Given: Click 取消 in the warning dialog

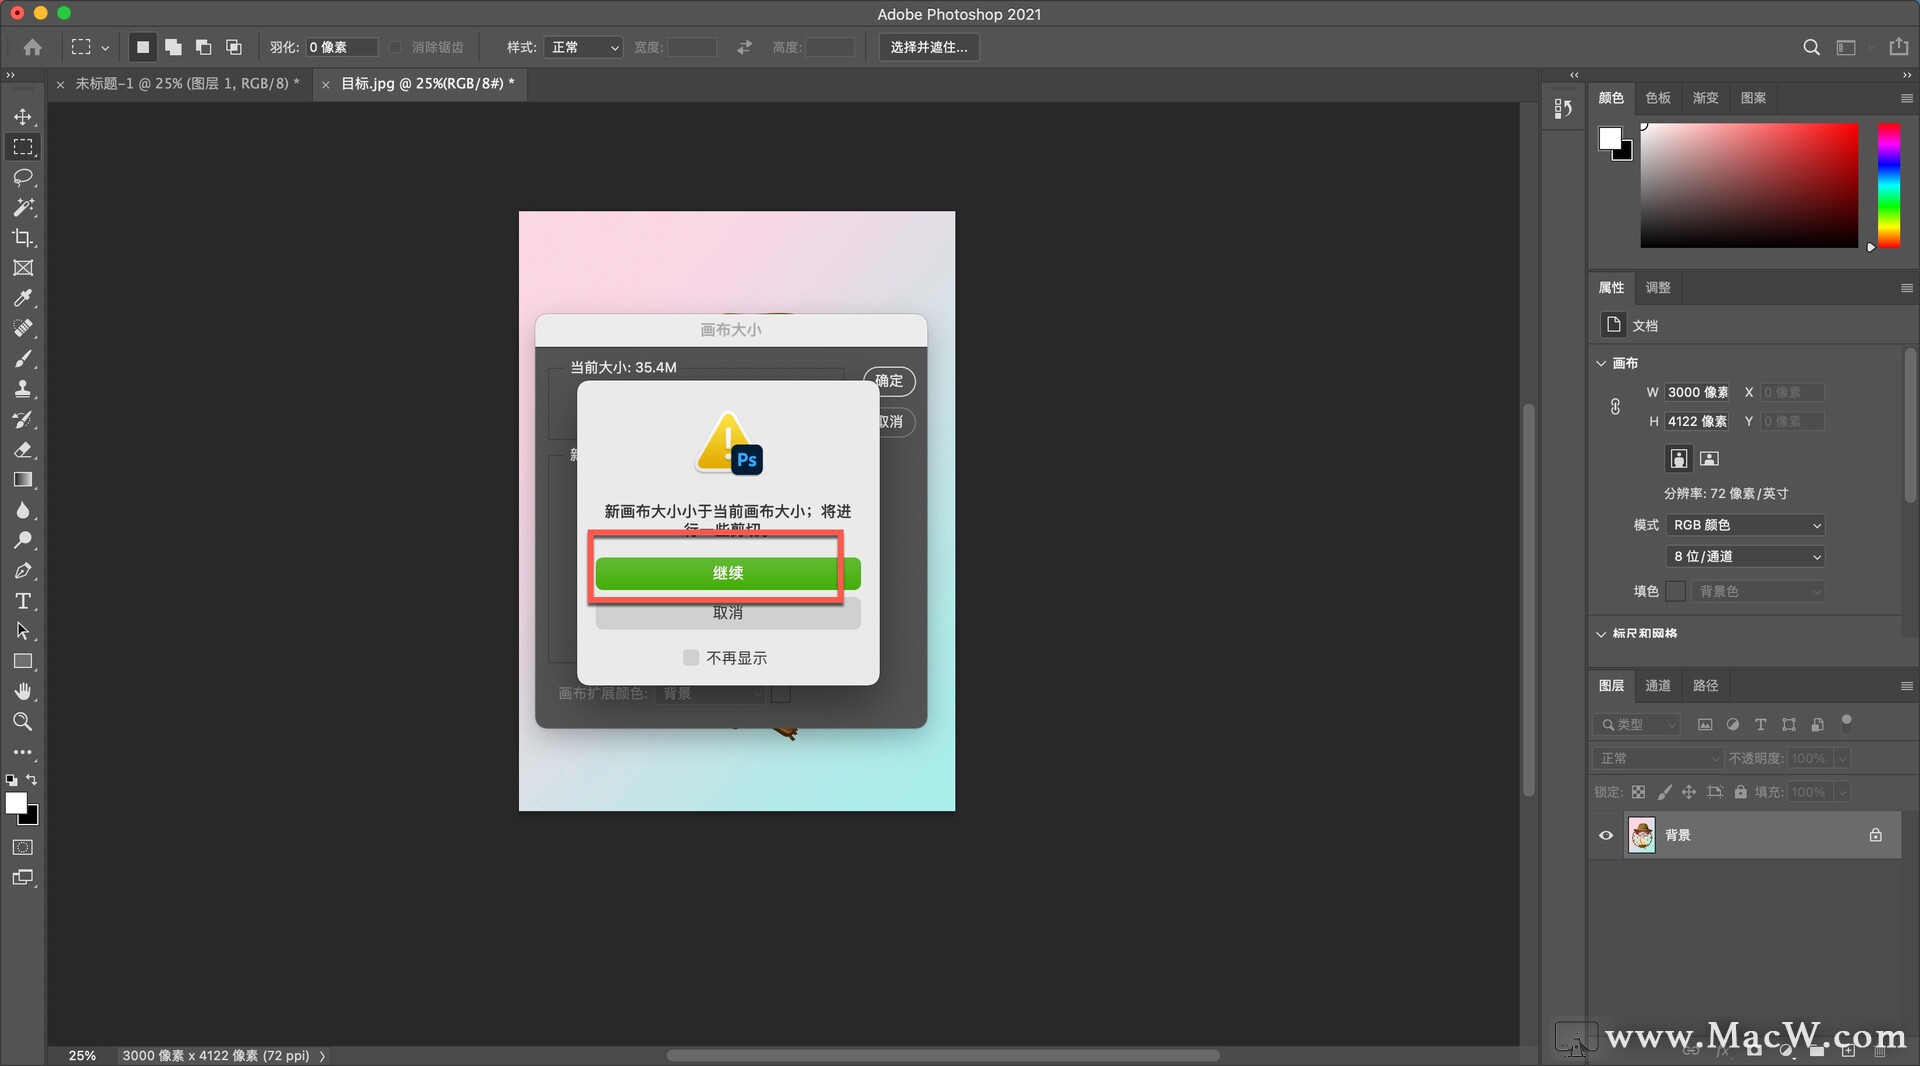Looking at the screenshot, I should 727,613.
